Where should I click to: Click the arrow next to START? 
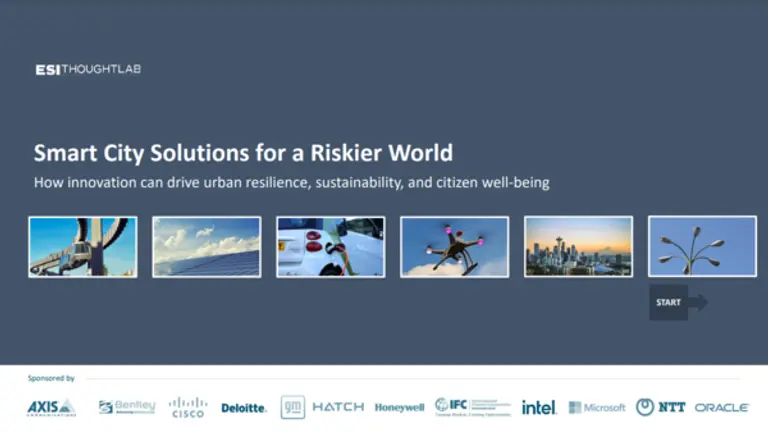click(698, 302)
